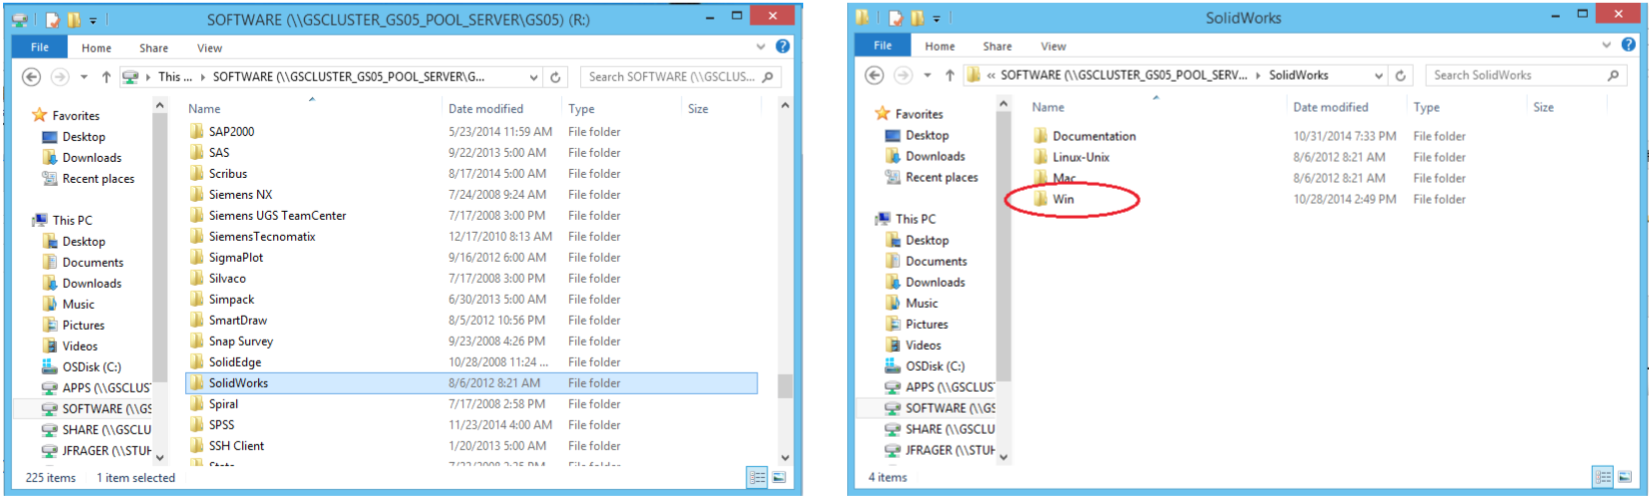The height and width of the screenshot is (498, 1652).
Task: Select the SPSS folder icon
Action: 197,425
